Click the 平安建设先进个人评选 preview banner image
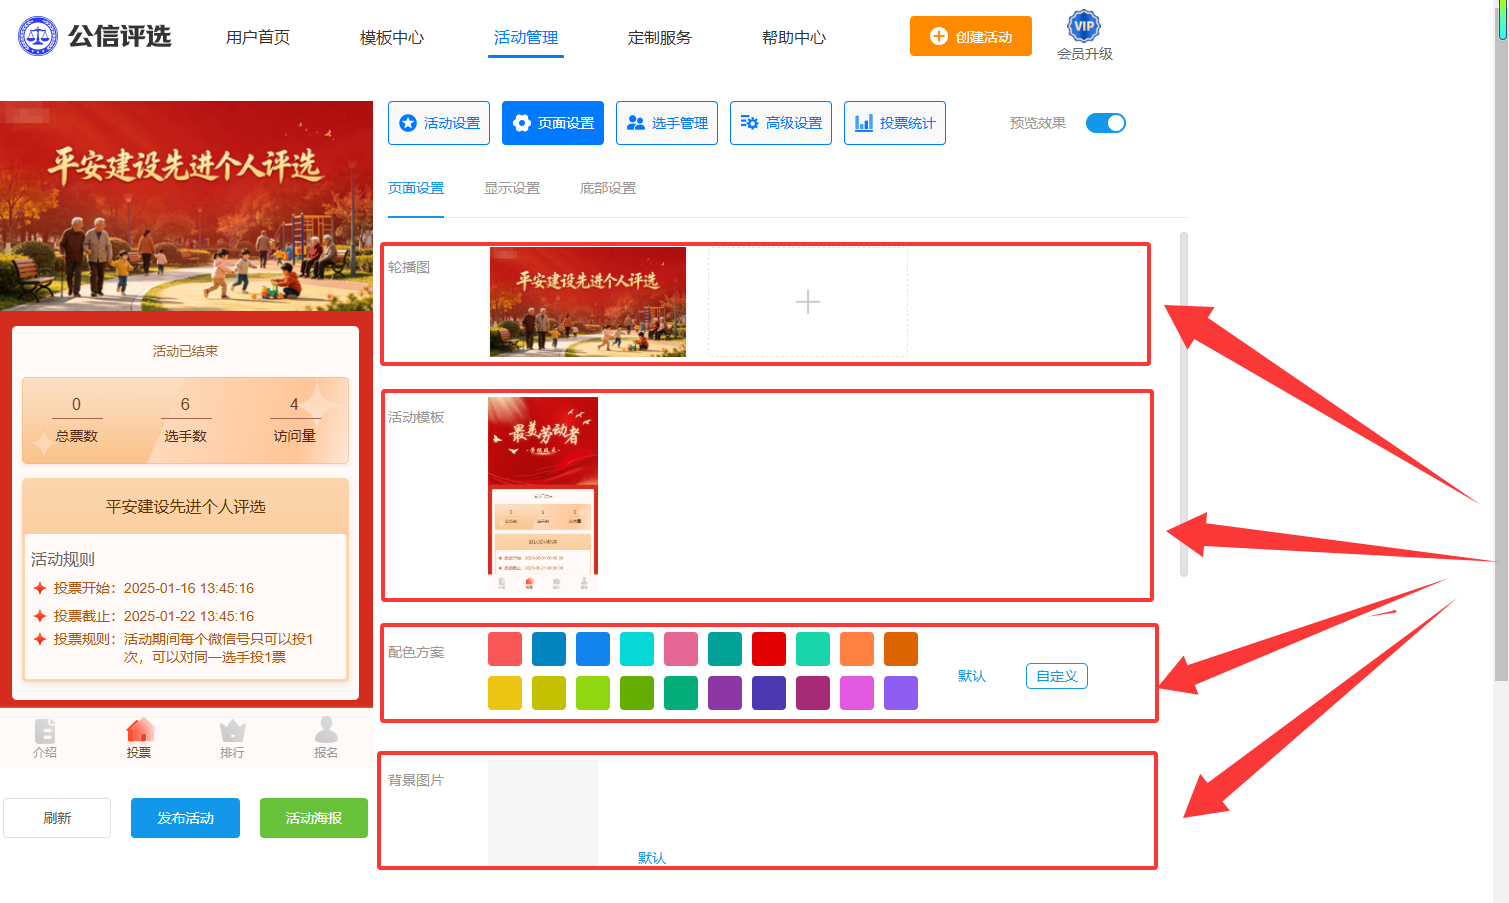The image size is (1509, 903). (186, 206)
